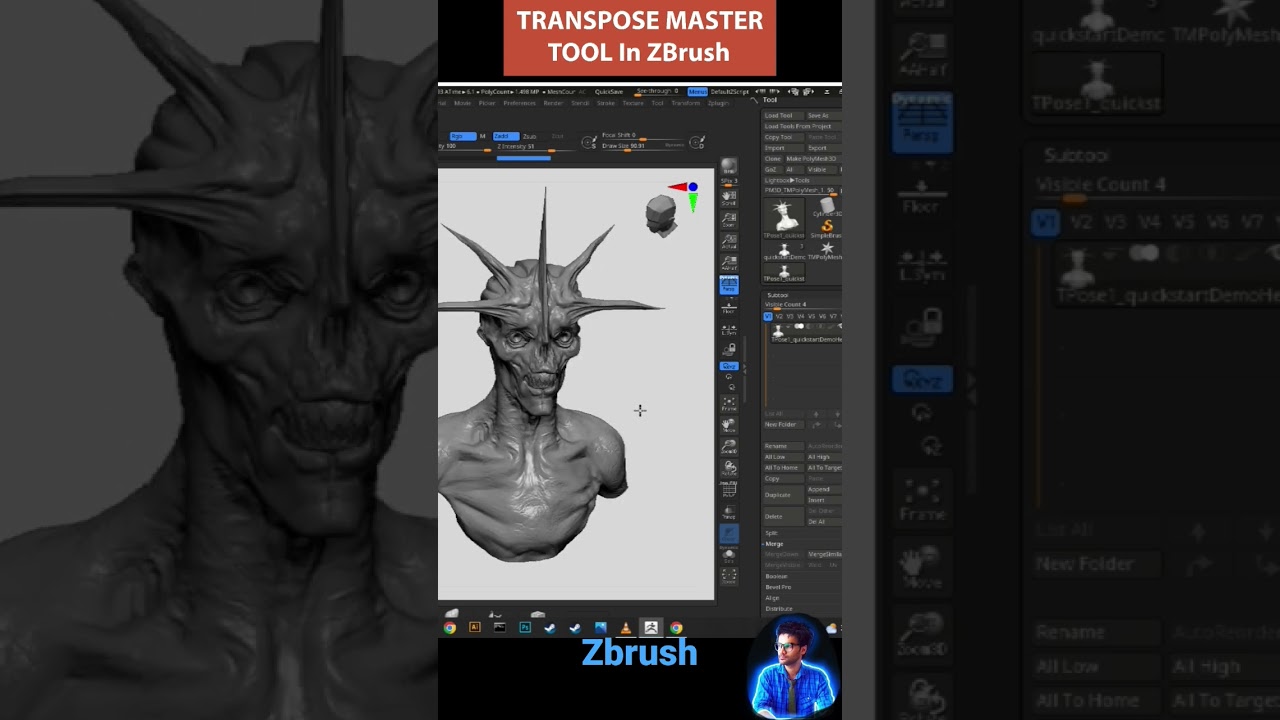The height and width of the screenshot is (720, 1280).
Task: Select the Cylinder3D tool thumbnail
Action: pyautogui.click(x=826, y=207)
